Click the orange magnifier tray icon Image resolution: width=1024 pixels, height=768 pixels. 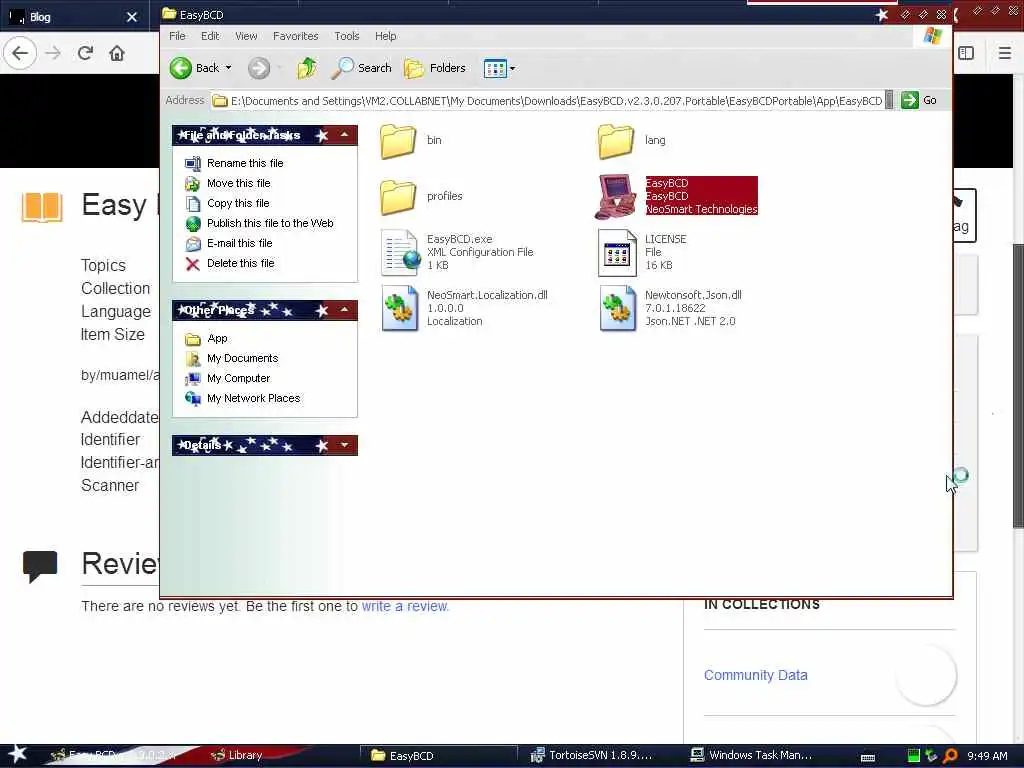click(x=950, y=756)
